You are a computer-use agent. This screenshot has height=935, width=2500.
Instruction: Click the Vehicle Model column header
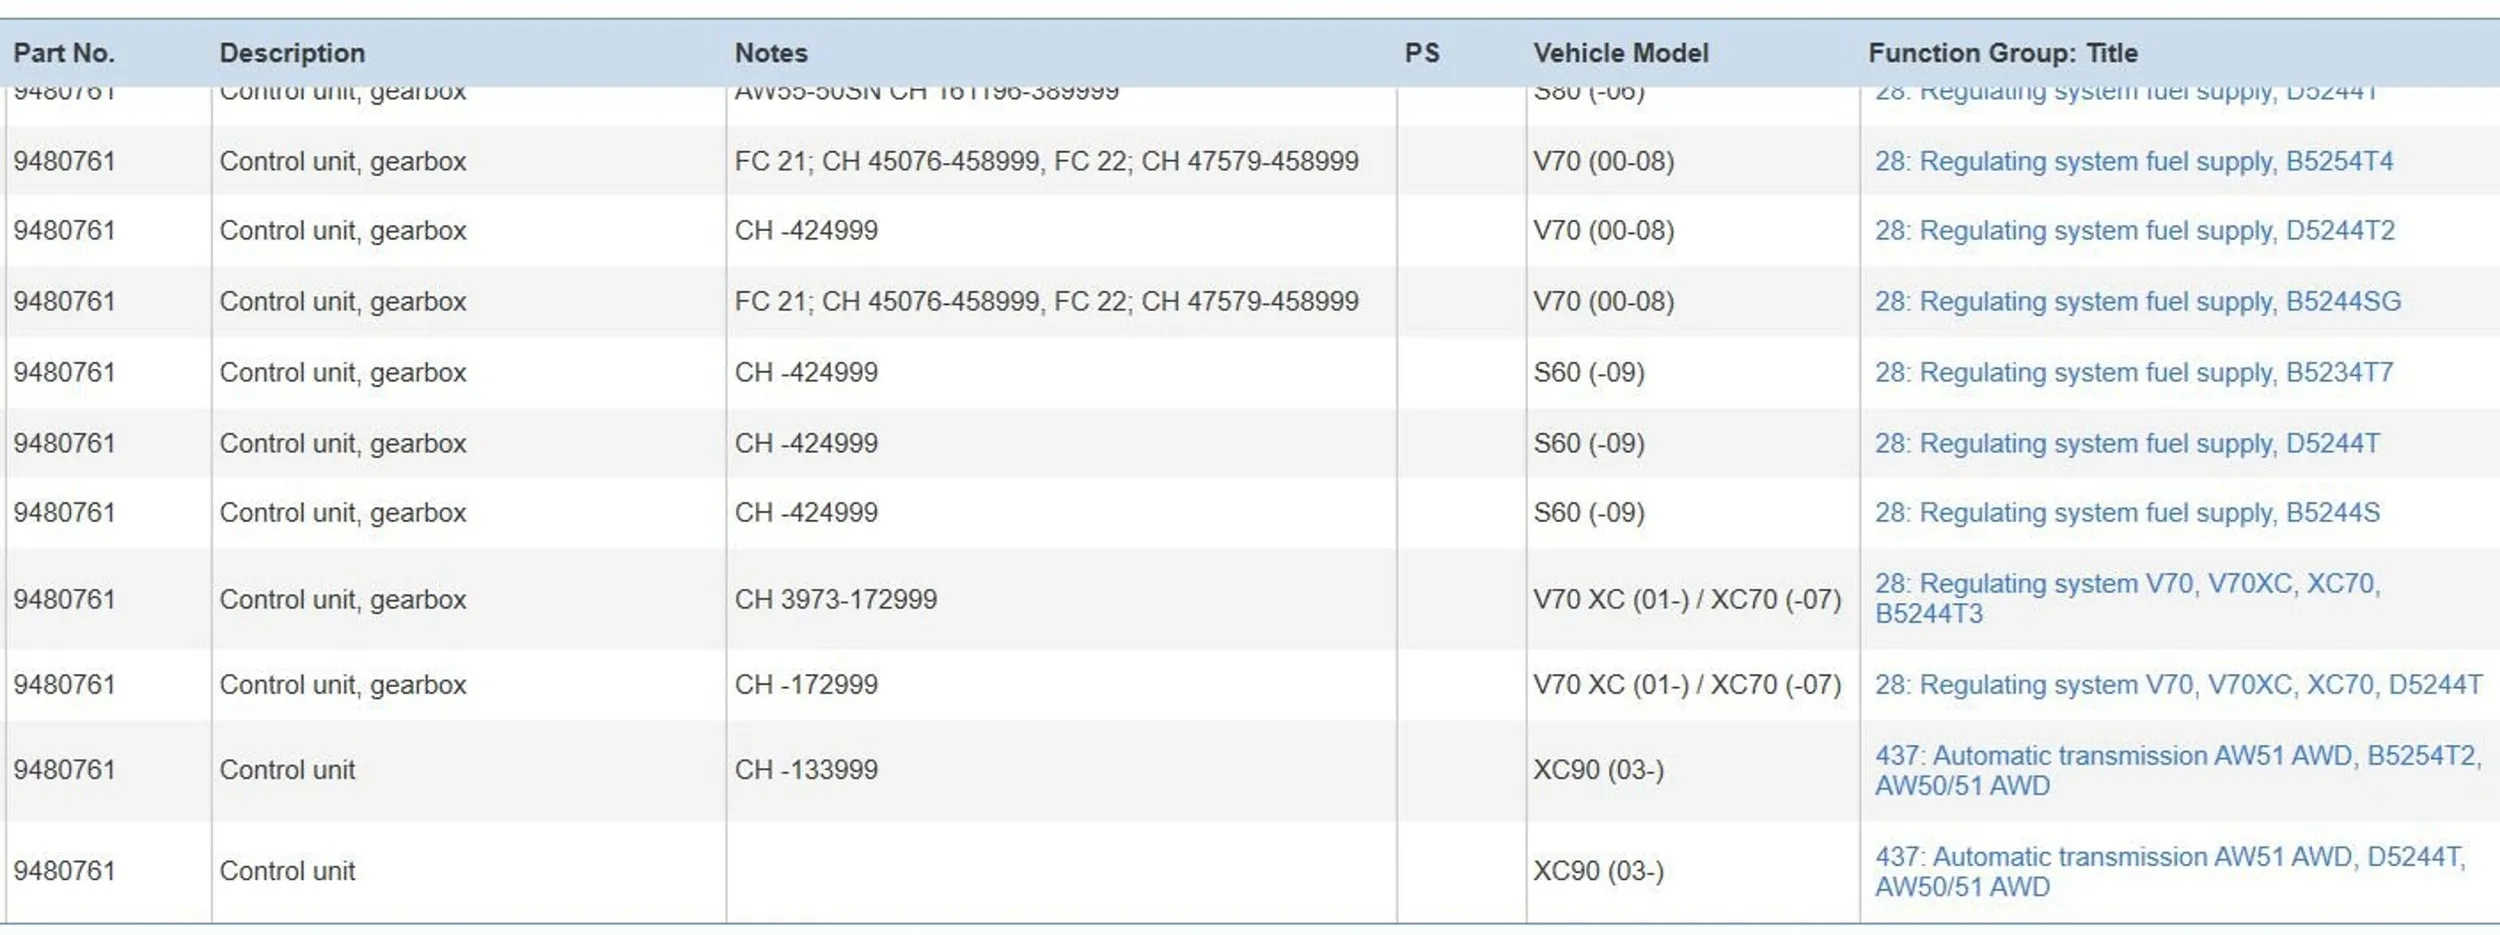(1620, 53)
